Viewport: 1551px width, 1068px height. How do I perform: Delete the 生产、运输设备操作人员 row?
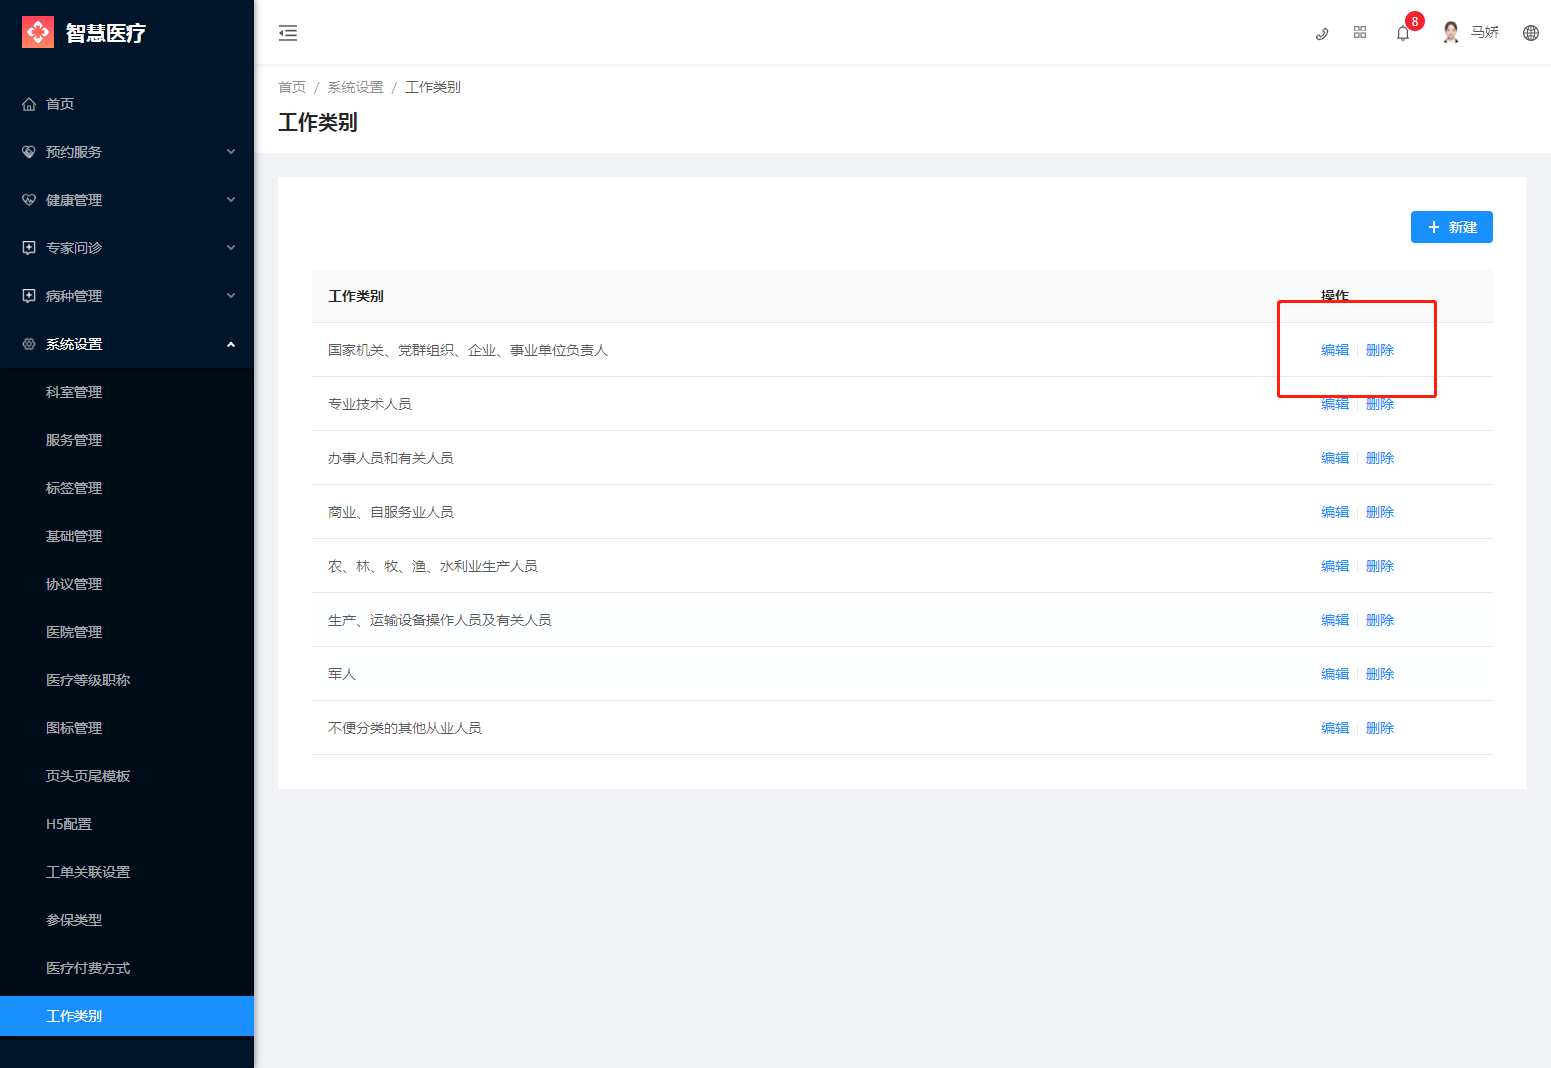click(1380, 620)
